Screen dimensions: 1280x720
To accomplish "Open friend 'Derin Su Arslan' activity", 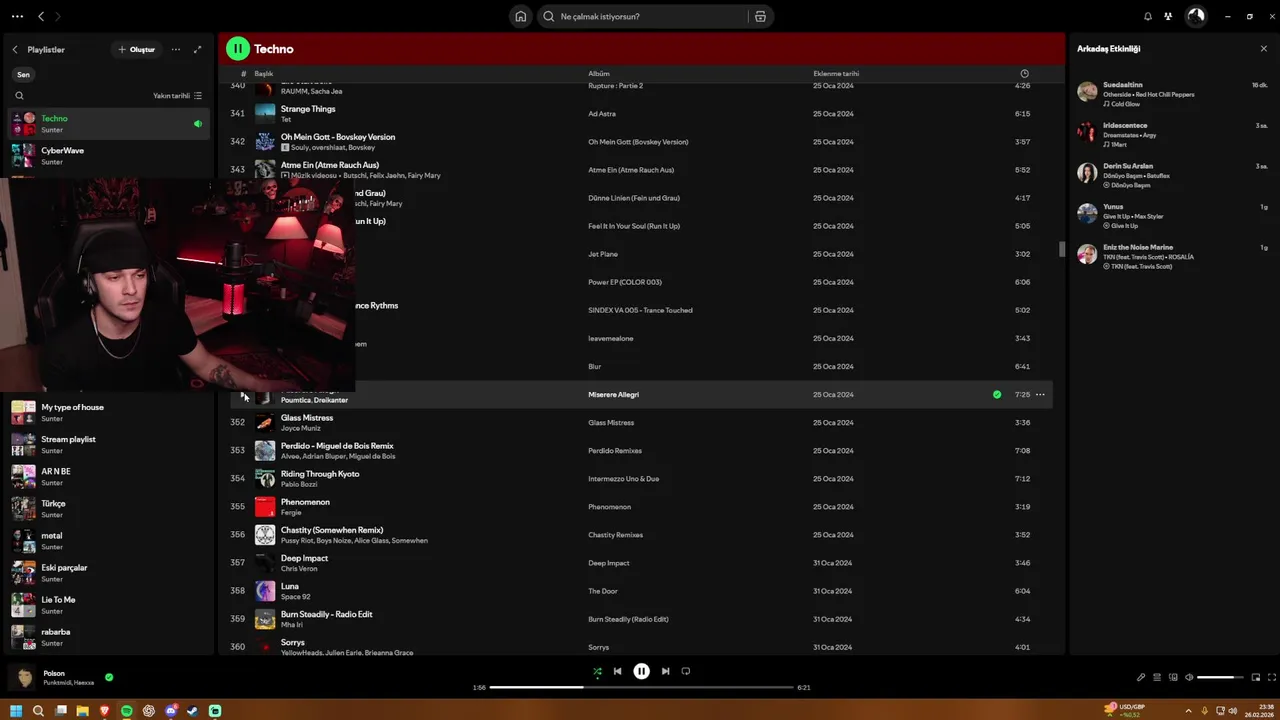I will [1172, 175].
